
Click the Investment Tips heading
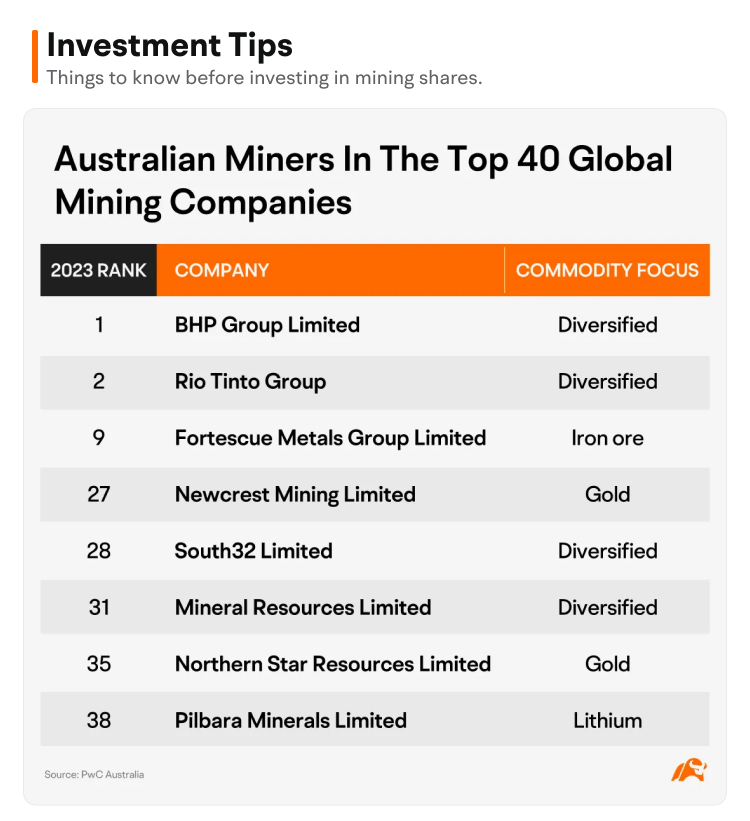pos(170,45)
